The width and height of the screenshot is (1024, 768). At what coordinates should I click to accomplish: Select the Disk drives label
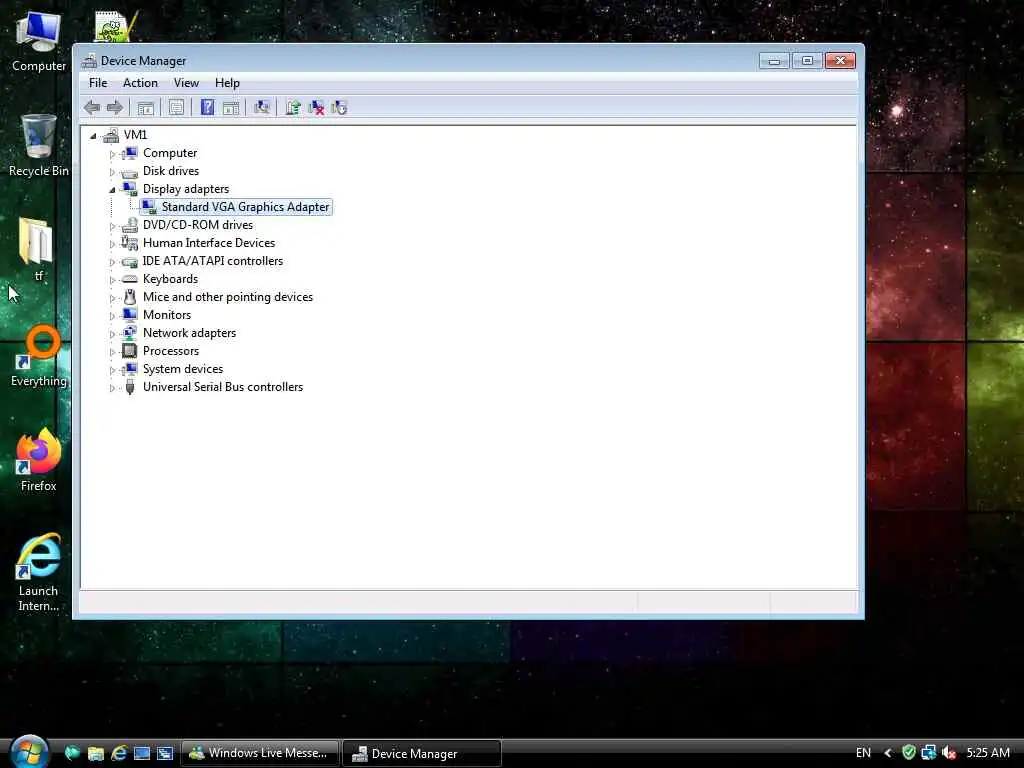(171, 171)
